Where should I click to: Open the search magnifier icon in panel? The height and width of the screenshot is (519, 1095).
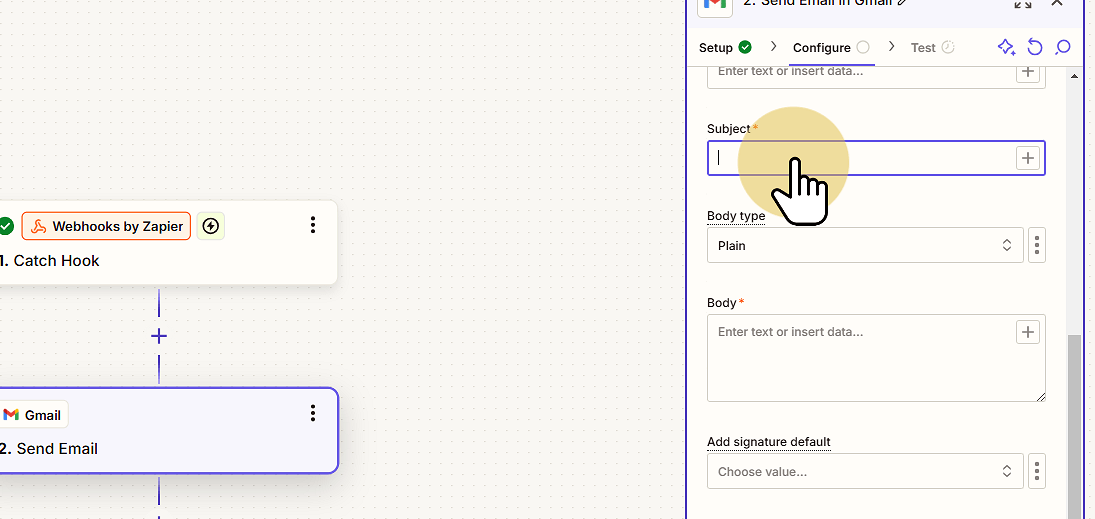1062,47
